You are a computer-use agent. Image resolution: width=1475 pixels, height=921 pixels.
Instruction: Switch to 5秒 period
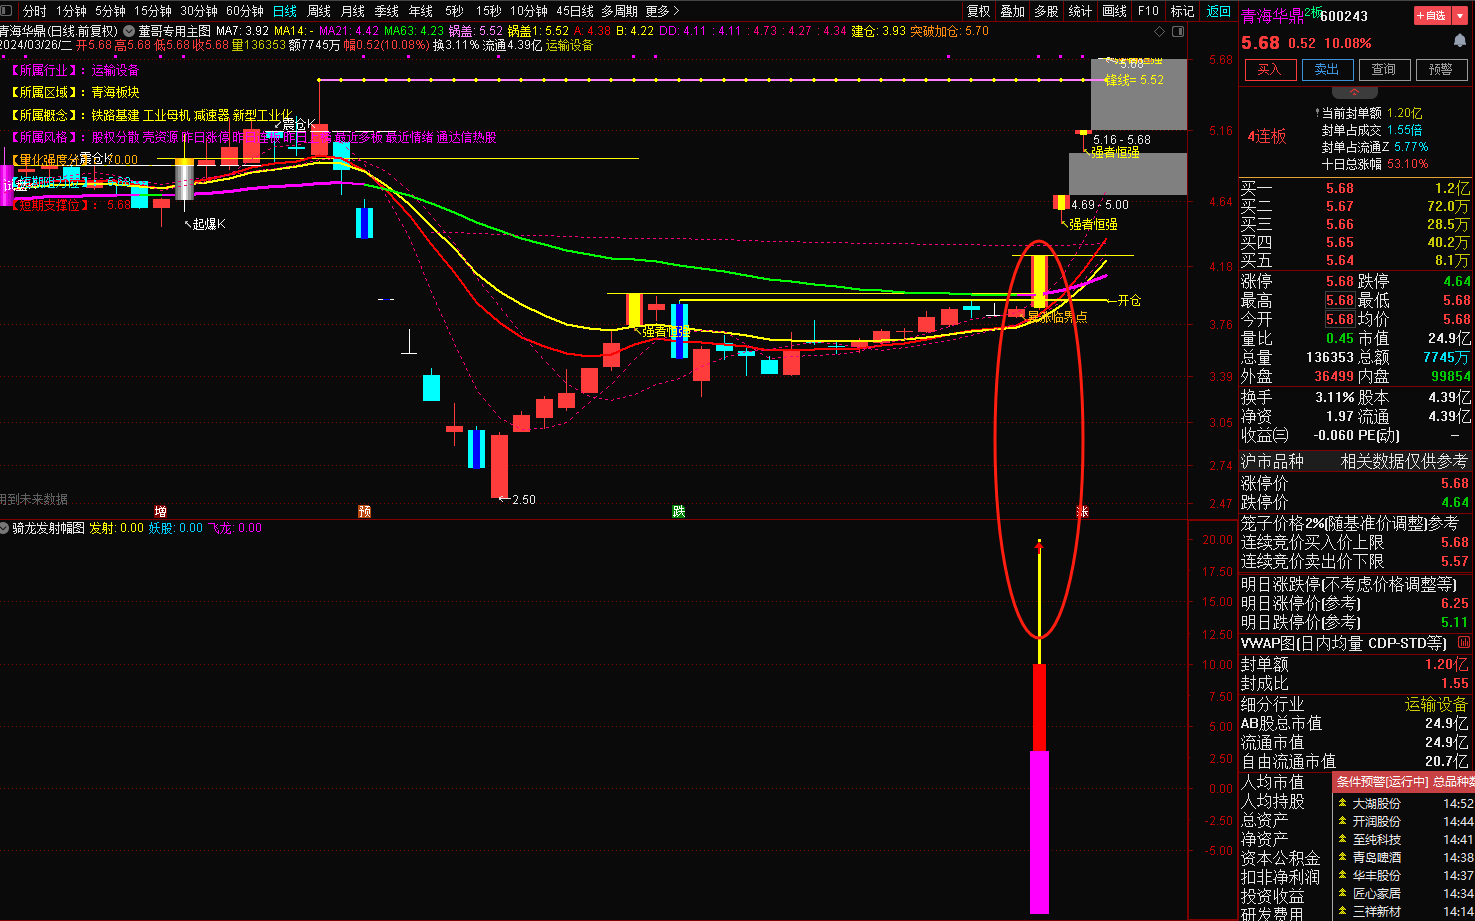click(x=454, y=11)
